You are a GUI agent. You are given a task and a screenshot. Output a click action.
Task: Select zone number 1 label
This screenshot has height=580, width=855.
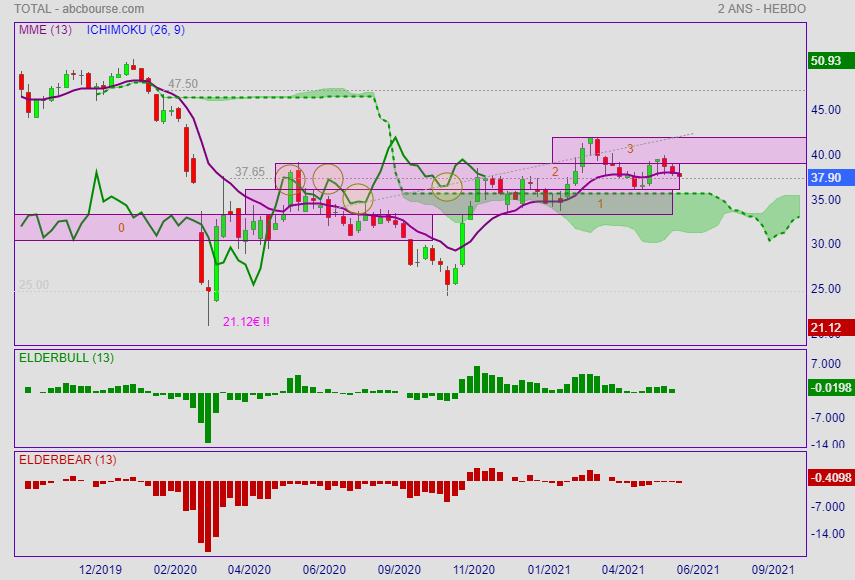[600, 204]
